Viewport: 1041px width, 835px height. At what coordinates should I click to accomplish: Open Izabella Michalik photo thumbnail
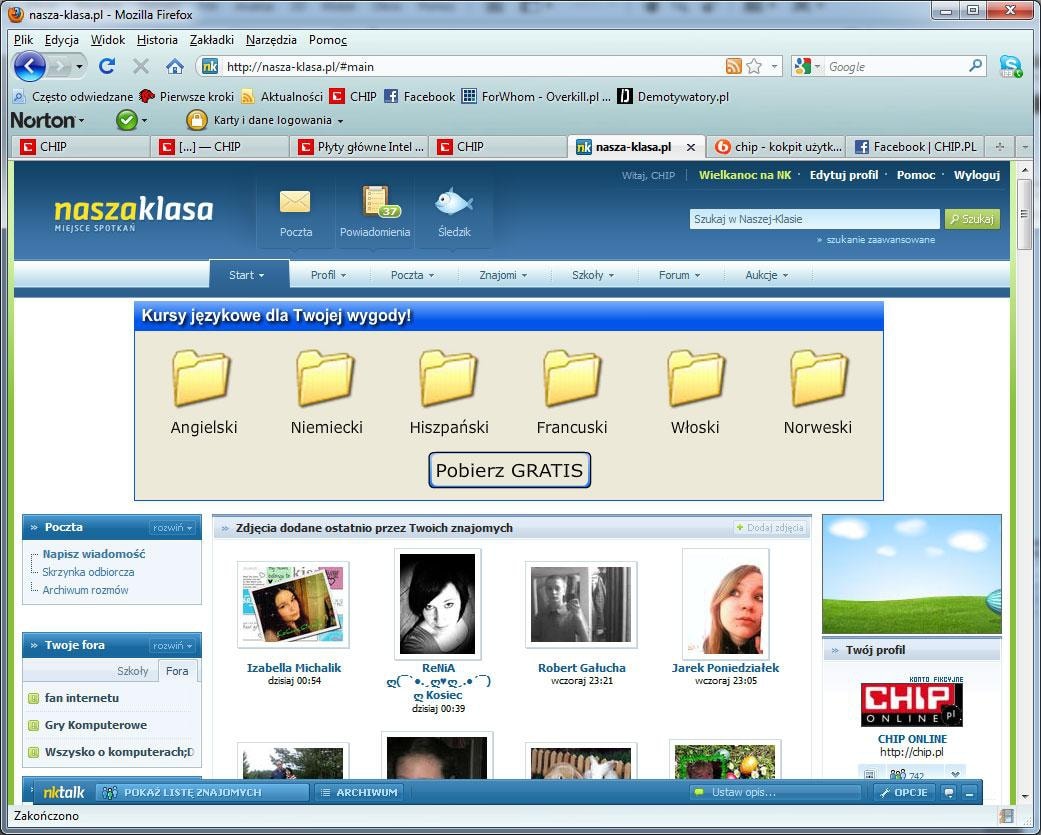(293, 605)
